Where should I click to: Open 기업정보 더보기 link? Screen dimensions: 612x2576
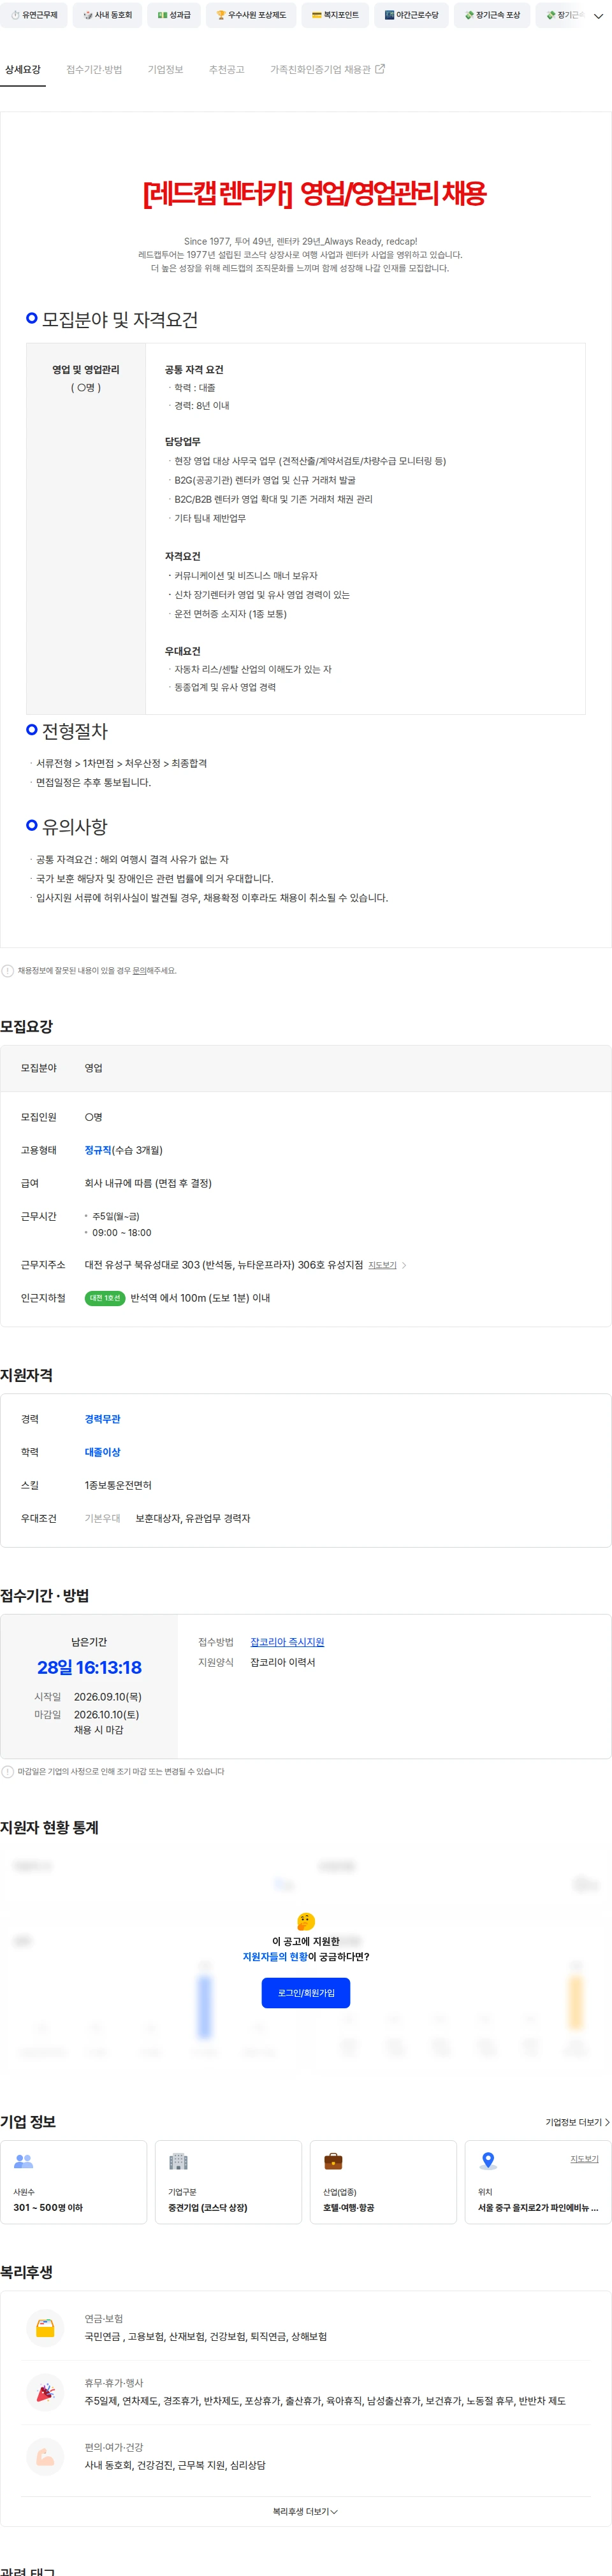577,2122
